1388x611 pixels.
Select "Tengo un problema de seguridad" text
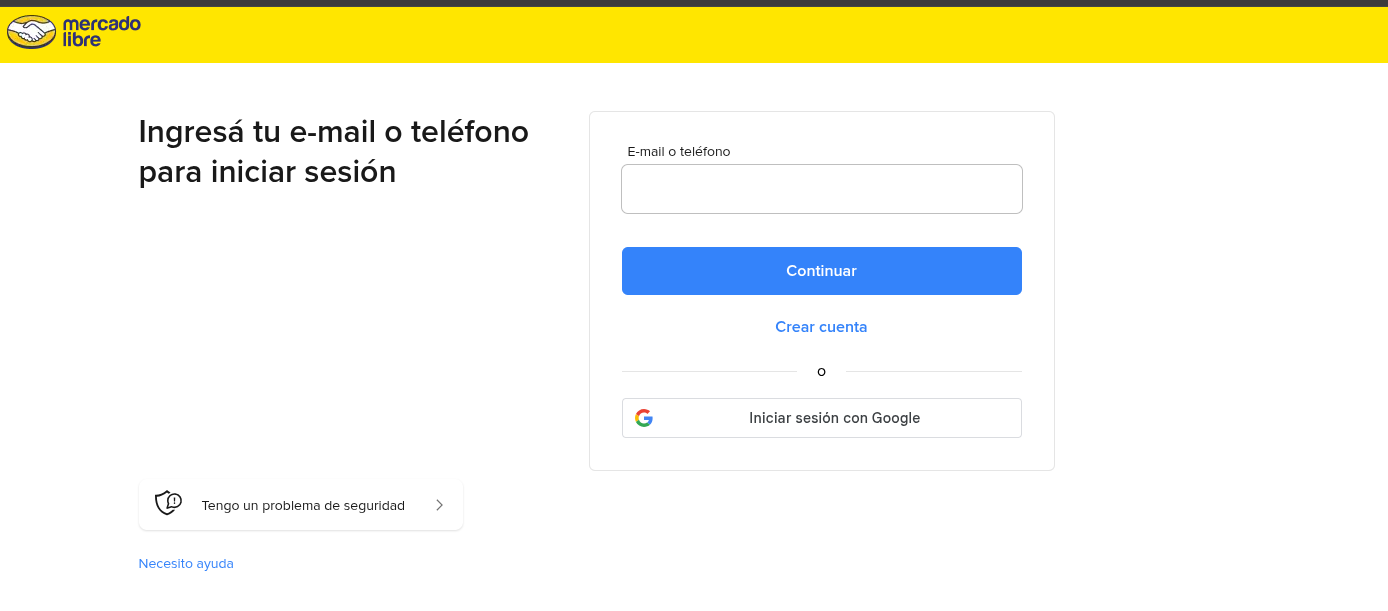(303, 505)
